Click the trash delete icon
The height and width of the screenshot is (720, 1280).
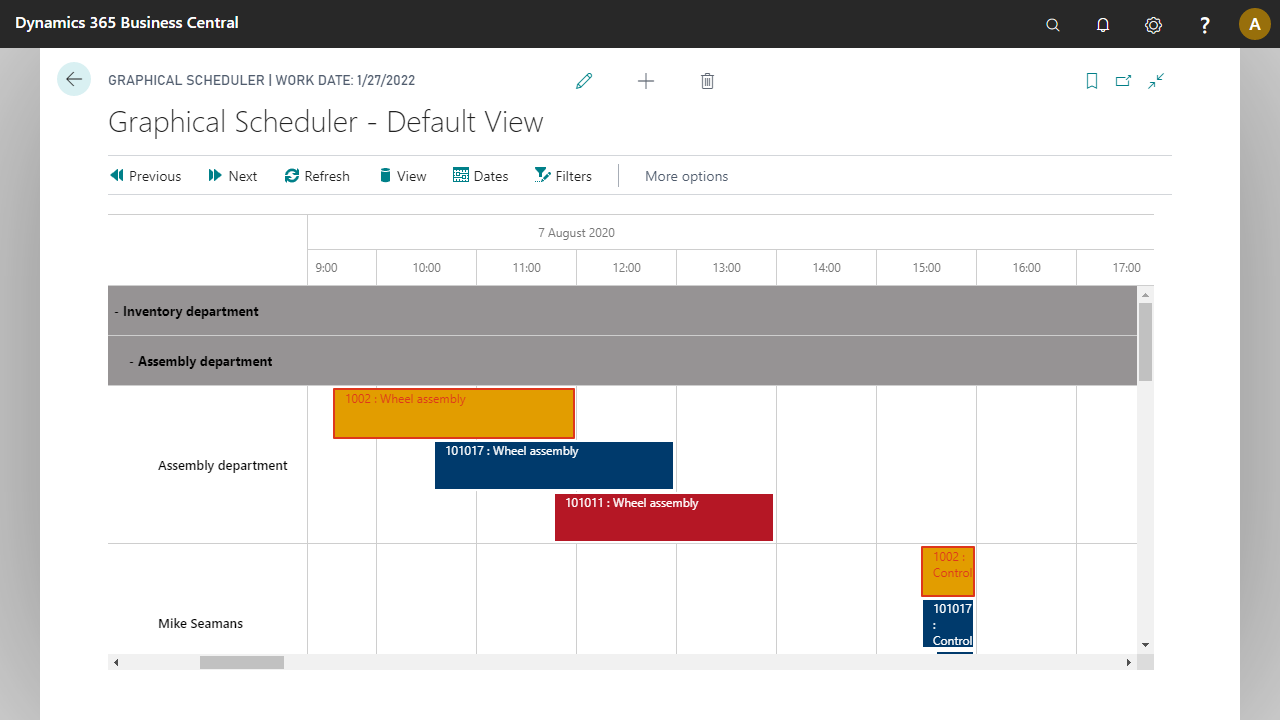707,81
